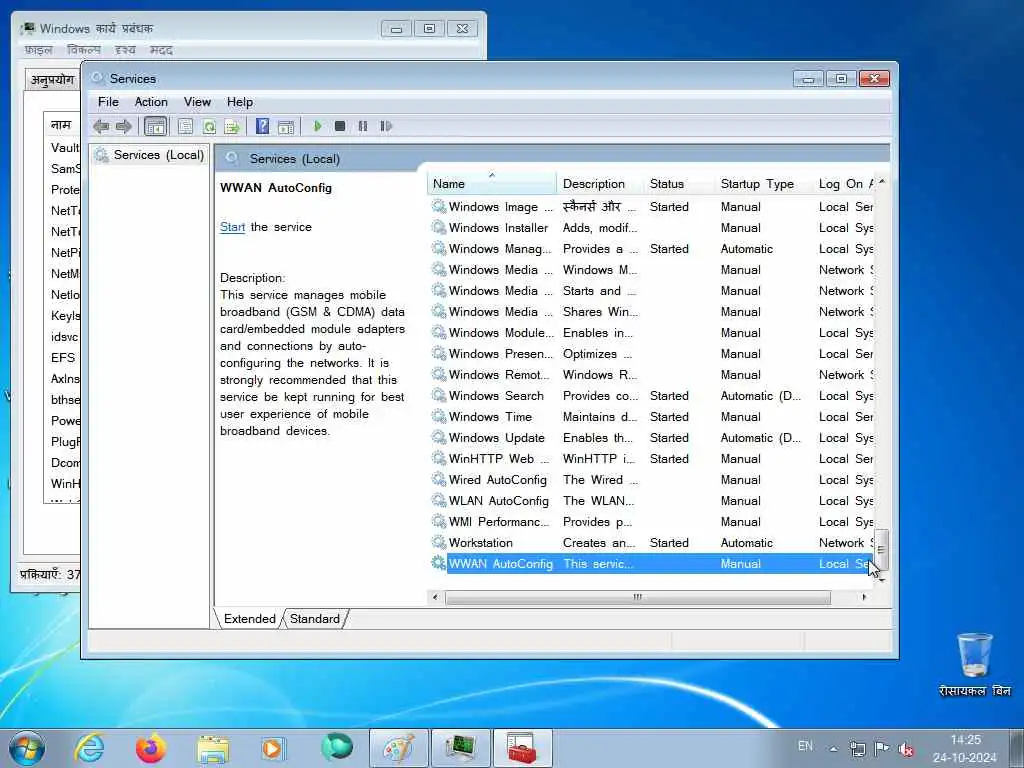The height and width of the screenshot is (768, 1024).
Task: Stop the service with the square icon
Action: pos(340,126)
